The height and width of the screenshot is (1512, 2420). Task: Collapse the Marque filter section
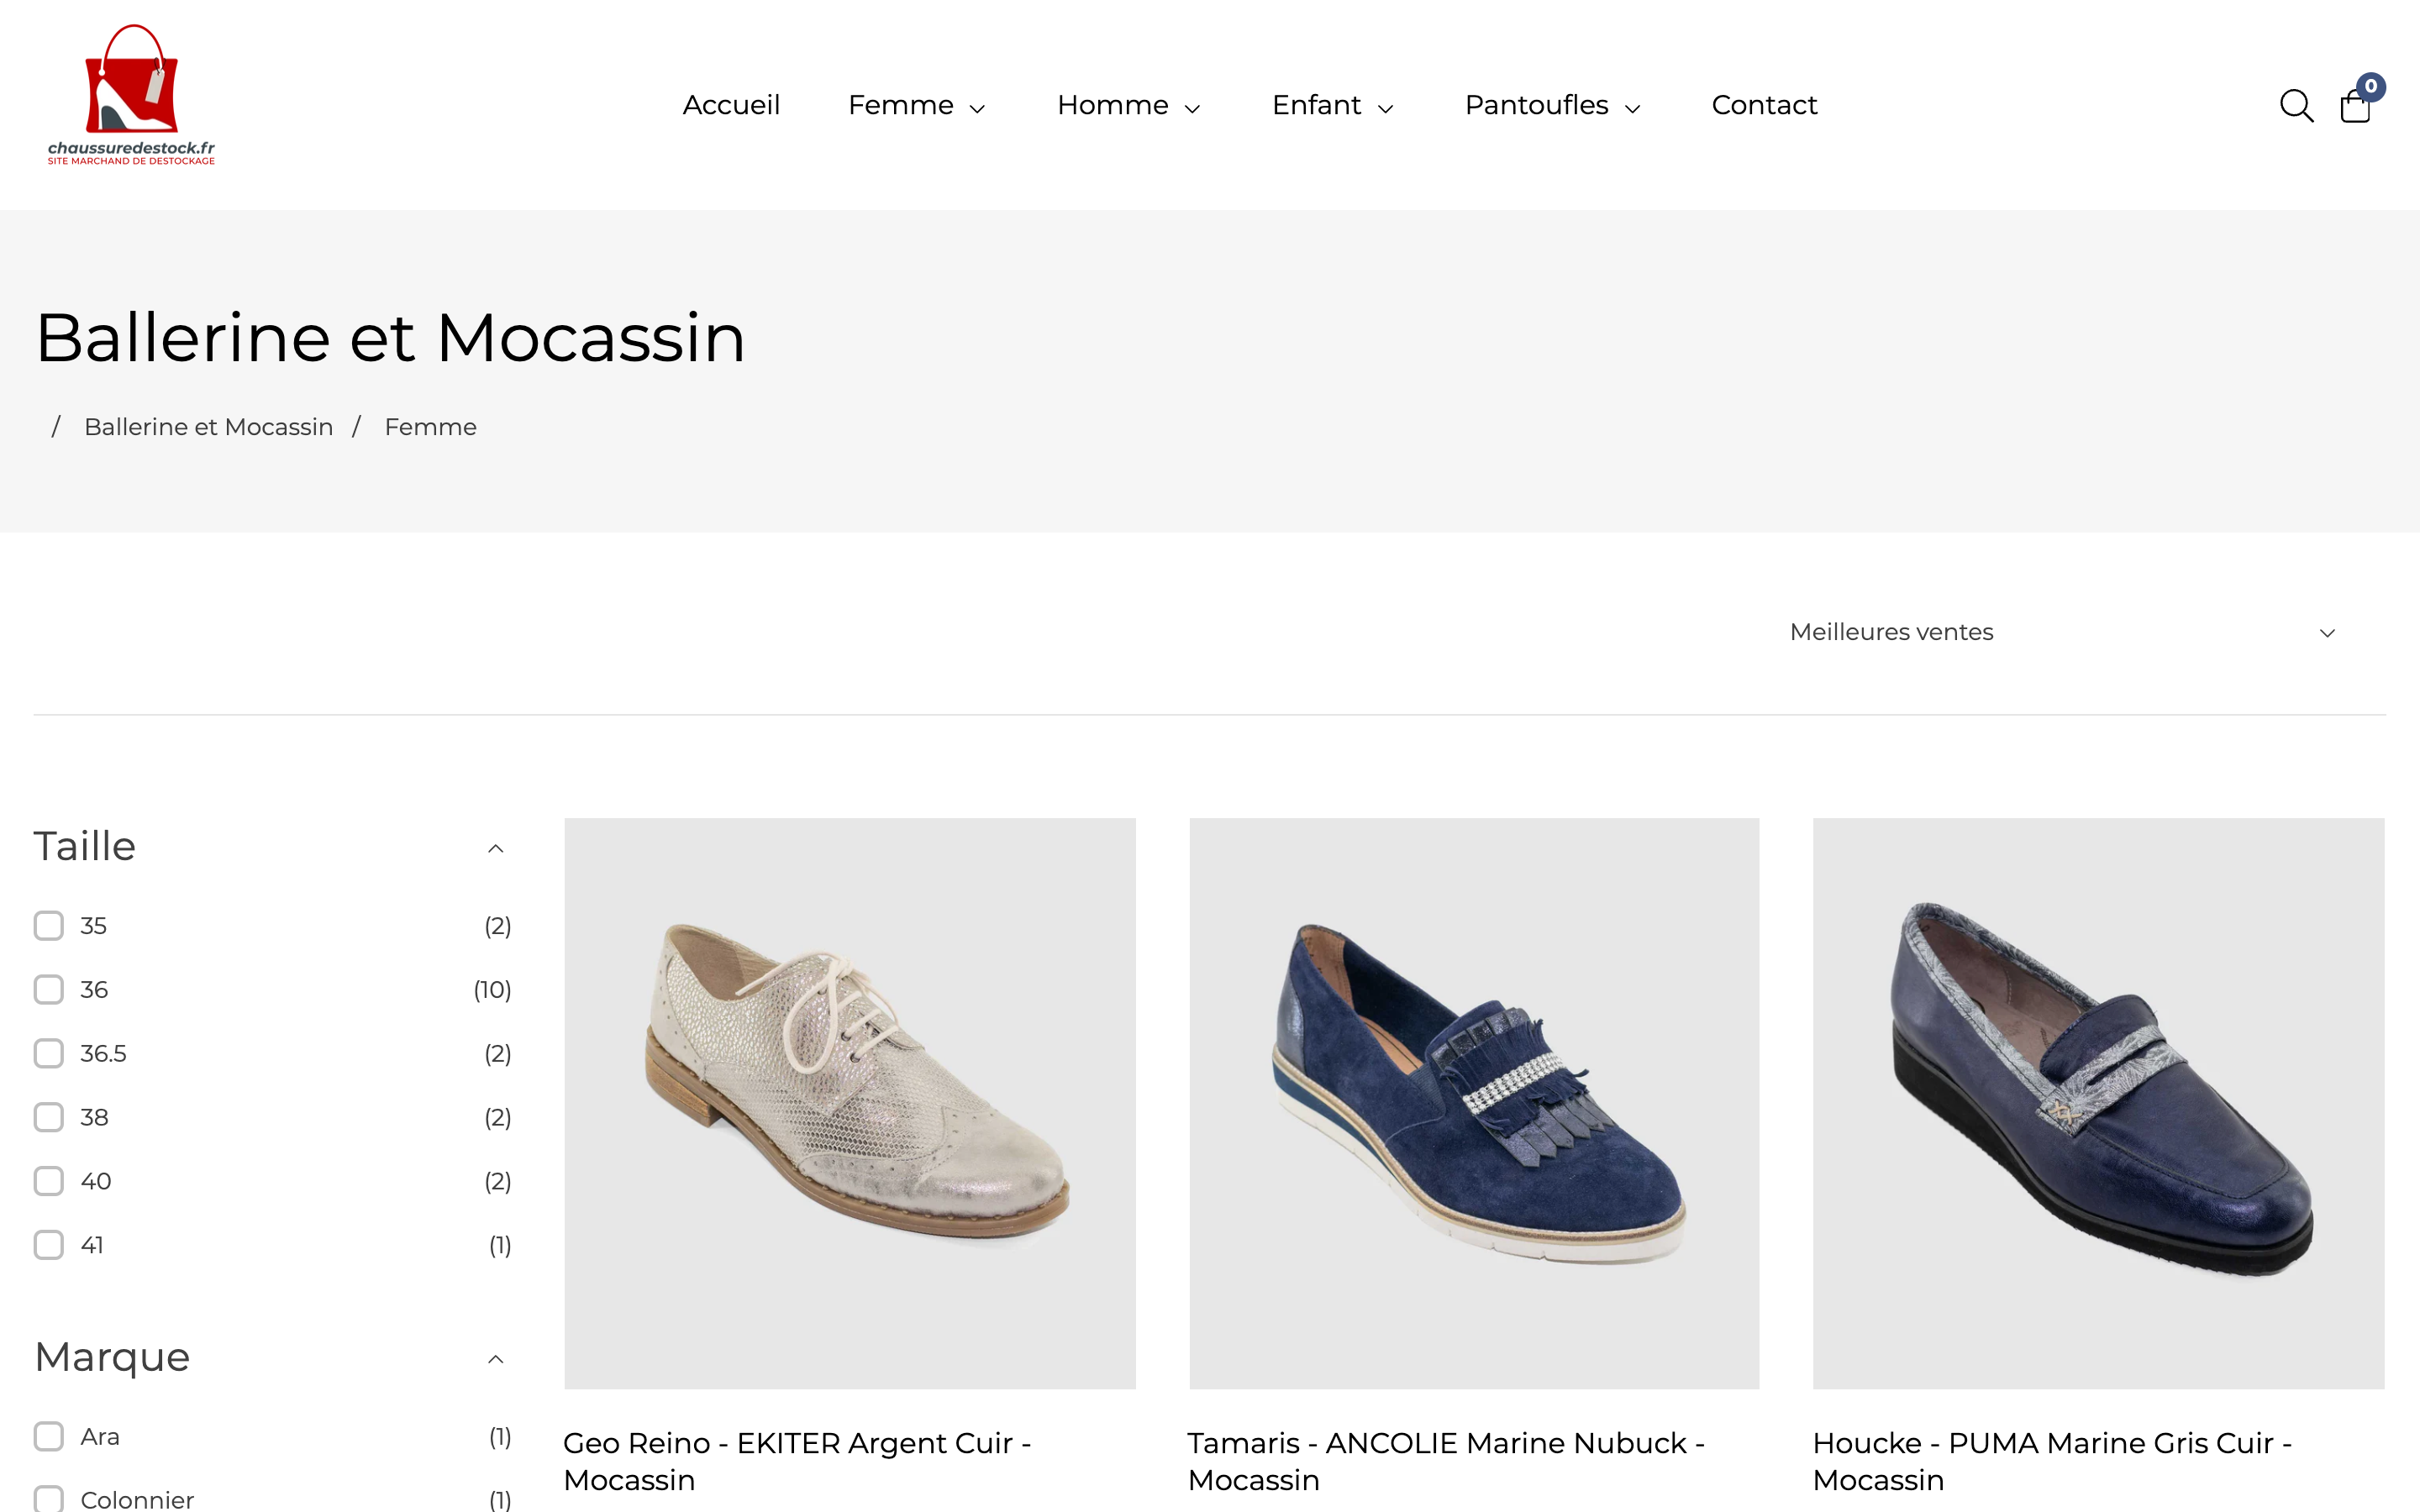point(496,1358)
